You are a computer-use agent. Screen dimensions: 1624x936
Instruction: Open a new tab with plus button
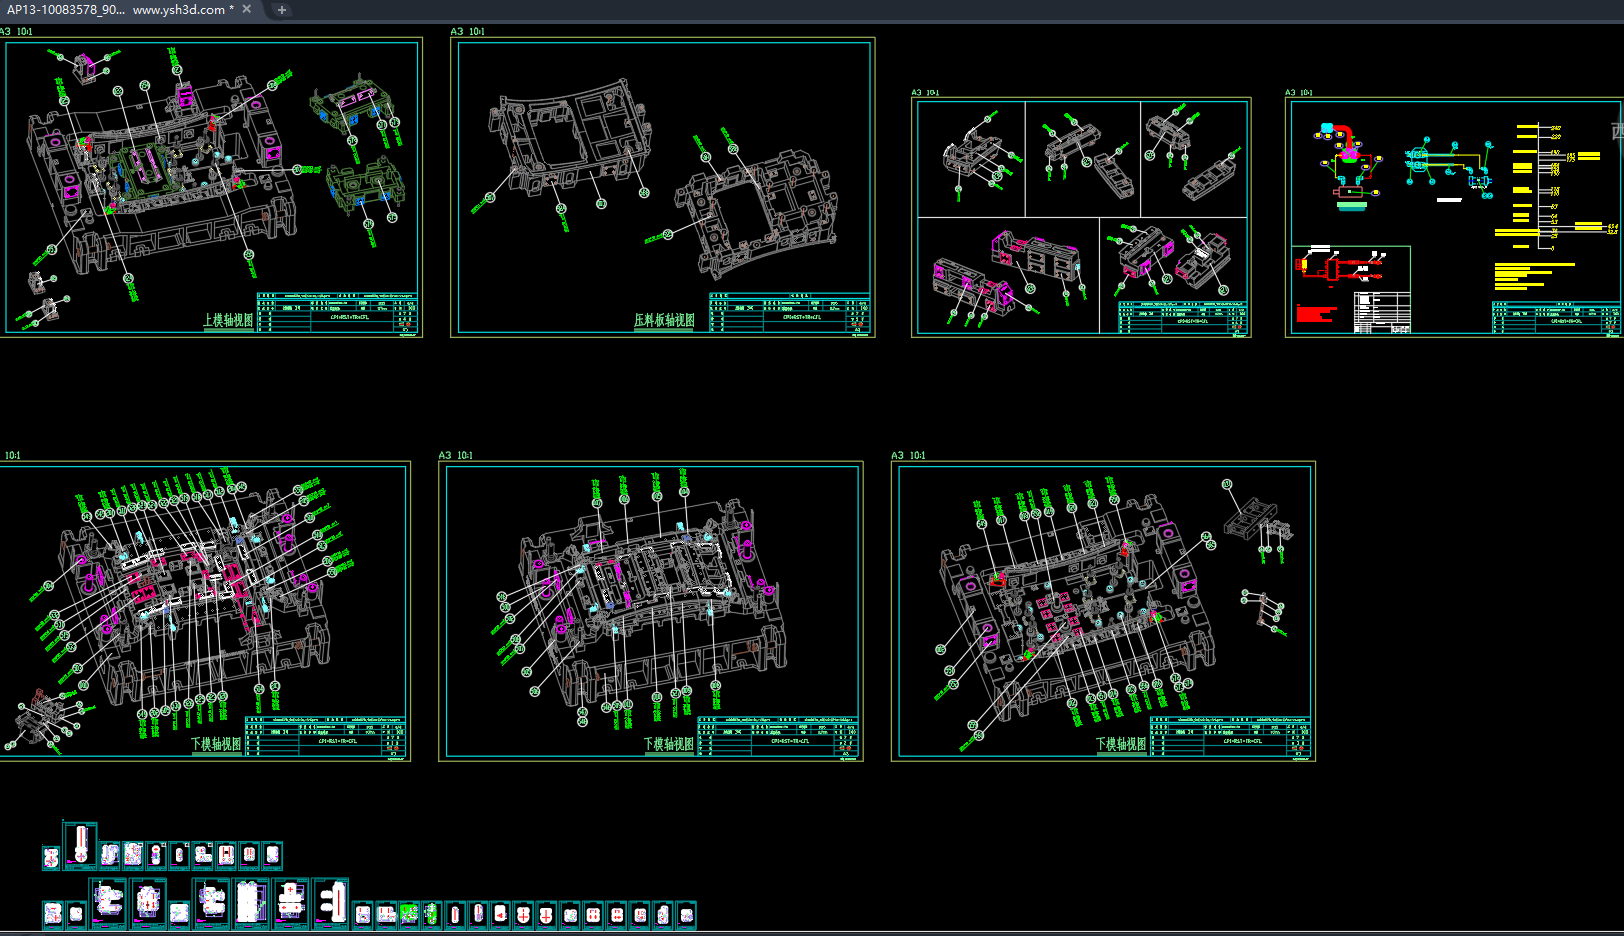tap(282, 10)
